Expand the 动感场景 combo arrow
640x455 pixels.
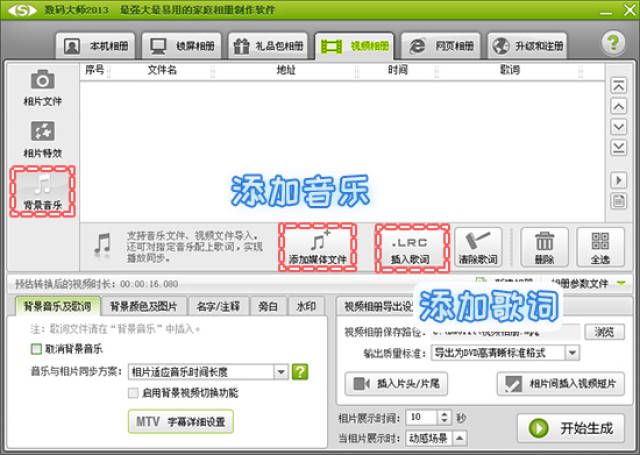[459, 438]
